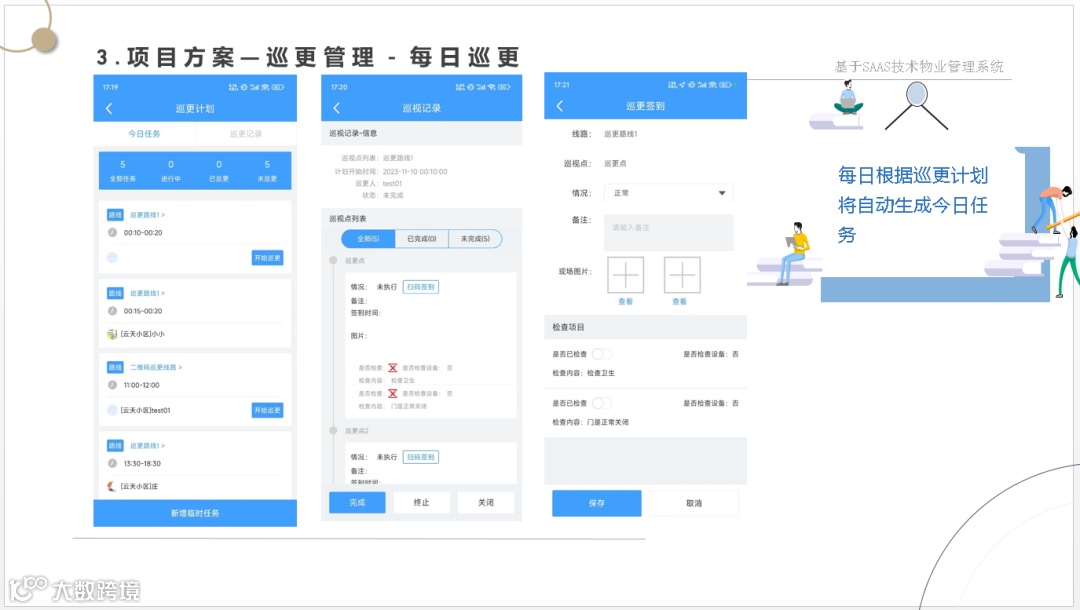Click clock icon beside 00:15-00:20
Viewport: 1080px width, 610px height.
point(112,311)
